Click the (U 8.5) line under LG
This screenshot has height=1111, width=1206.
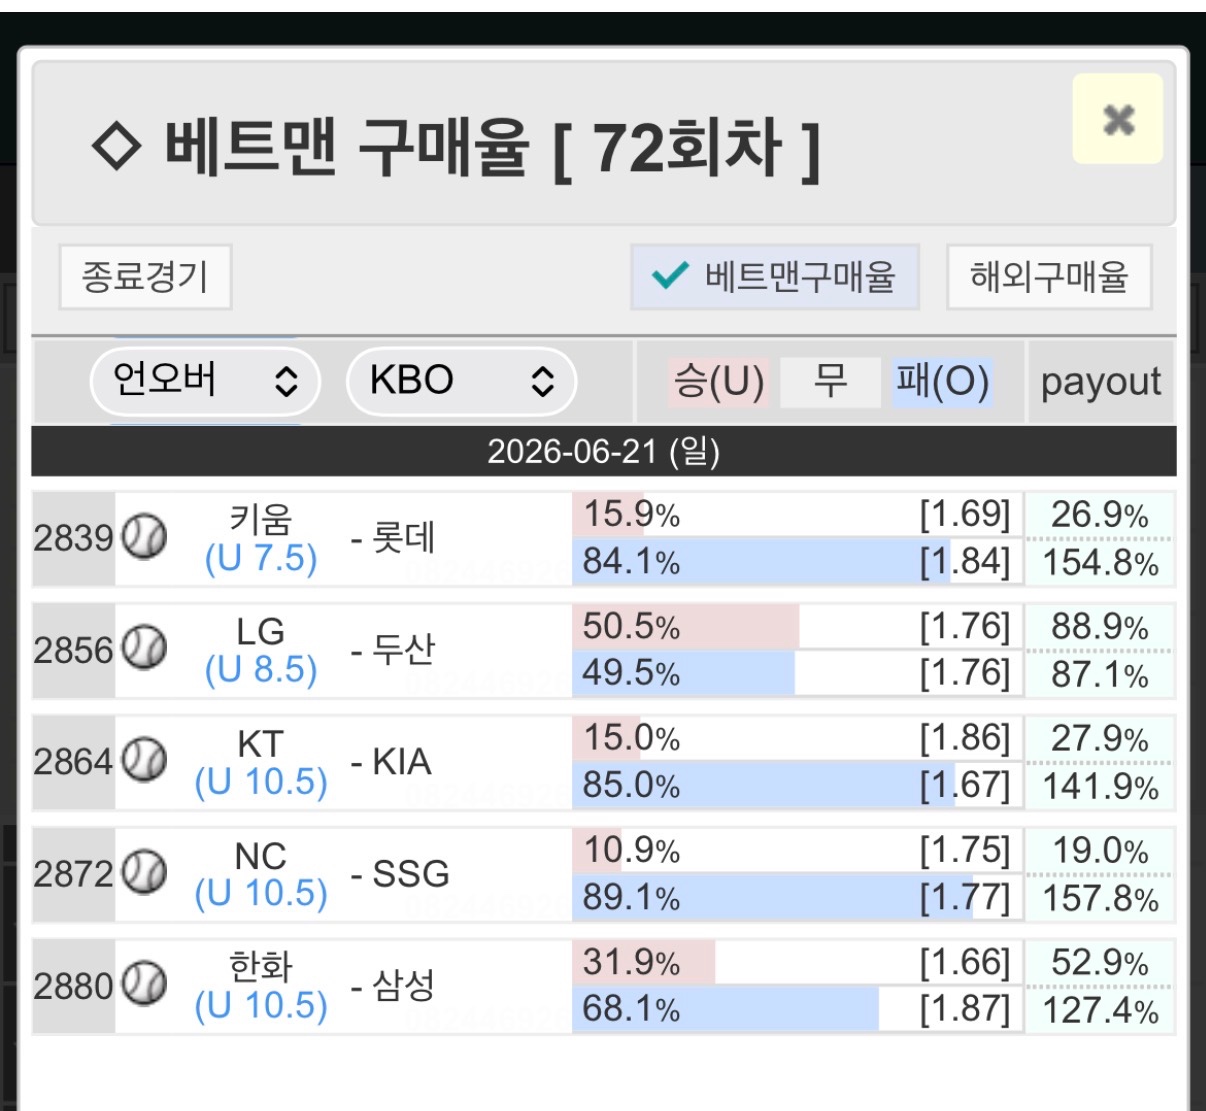click(x=260, y=670)
